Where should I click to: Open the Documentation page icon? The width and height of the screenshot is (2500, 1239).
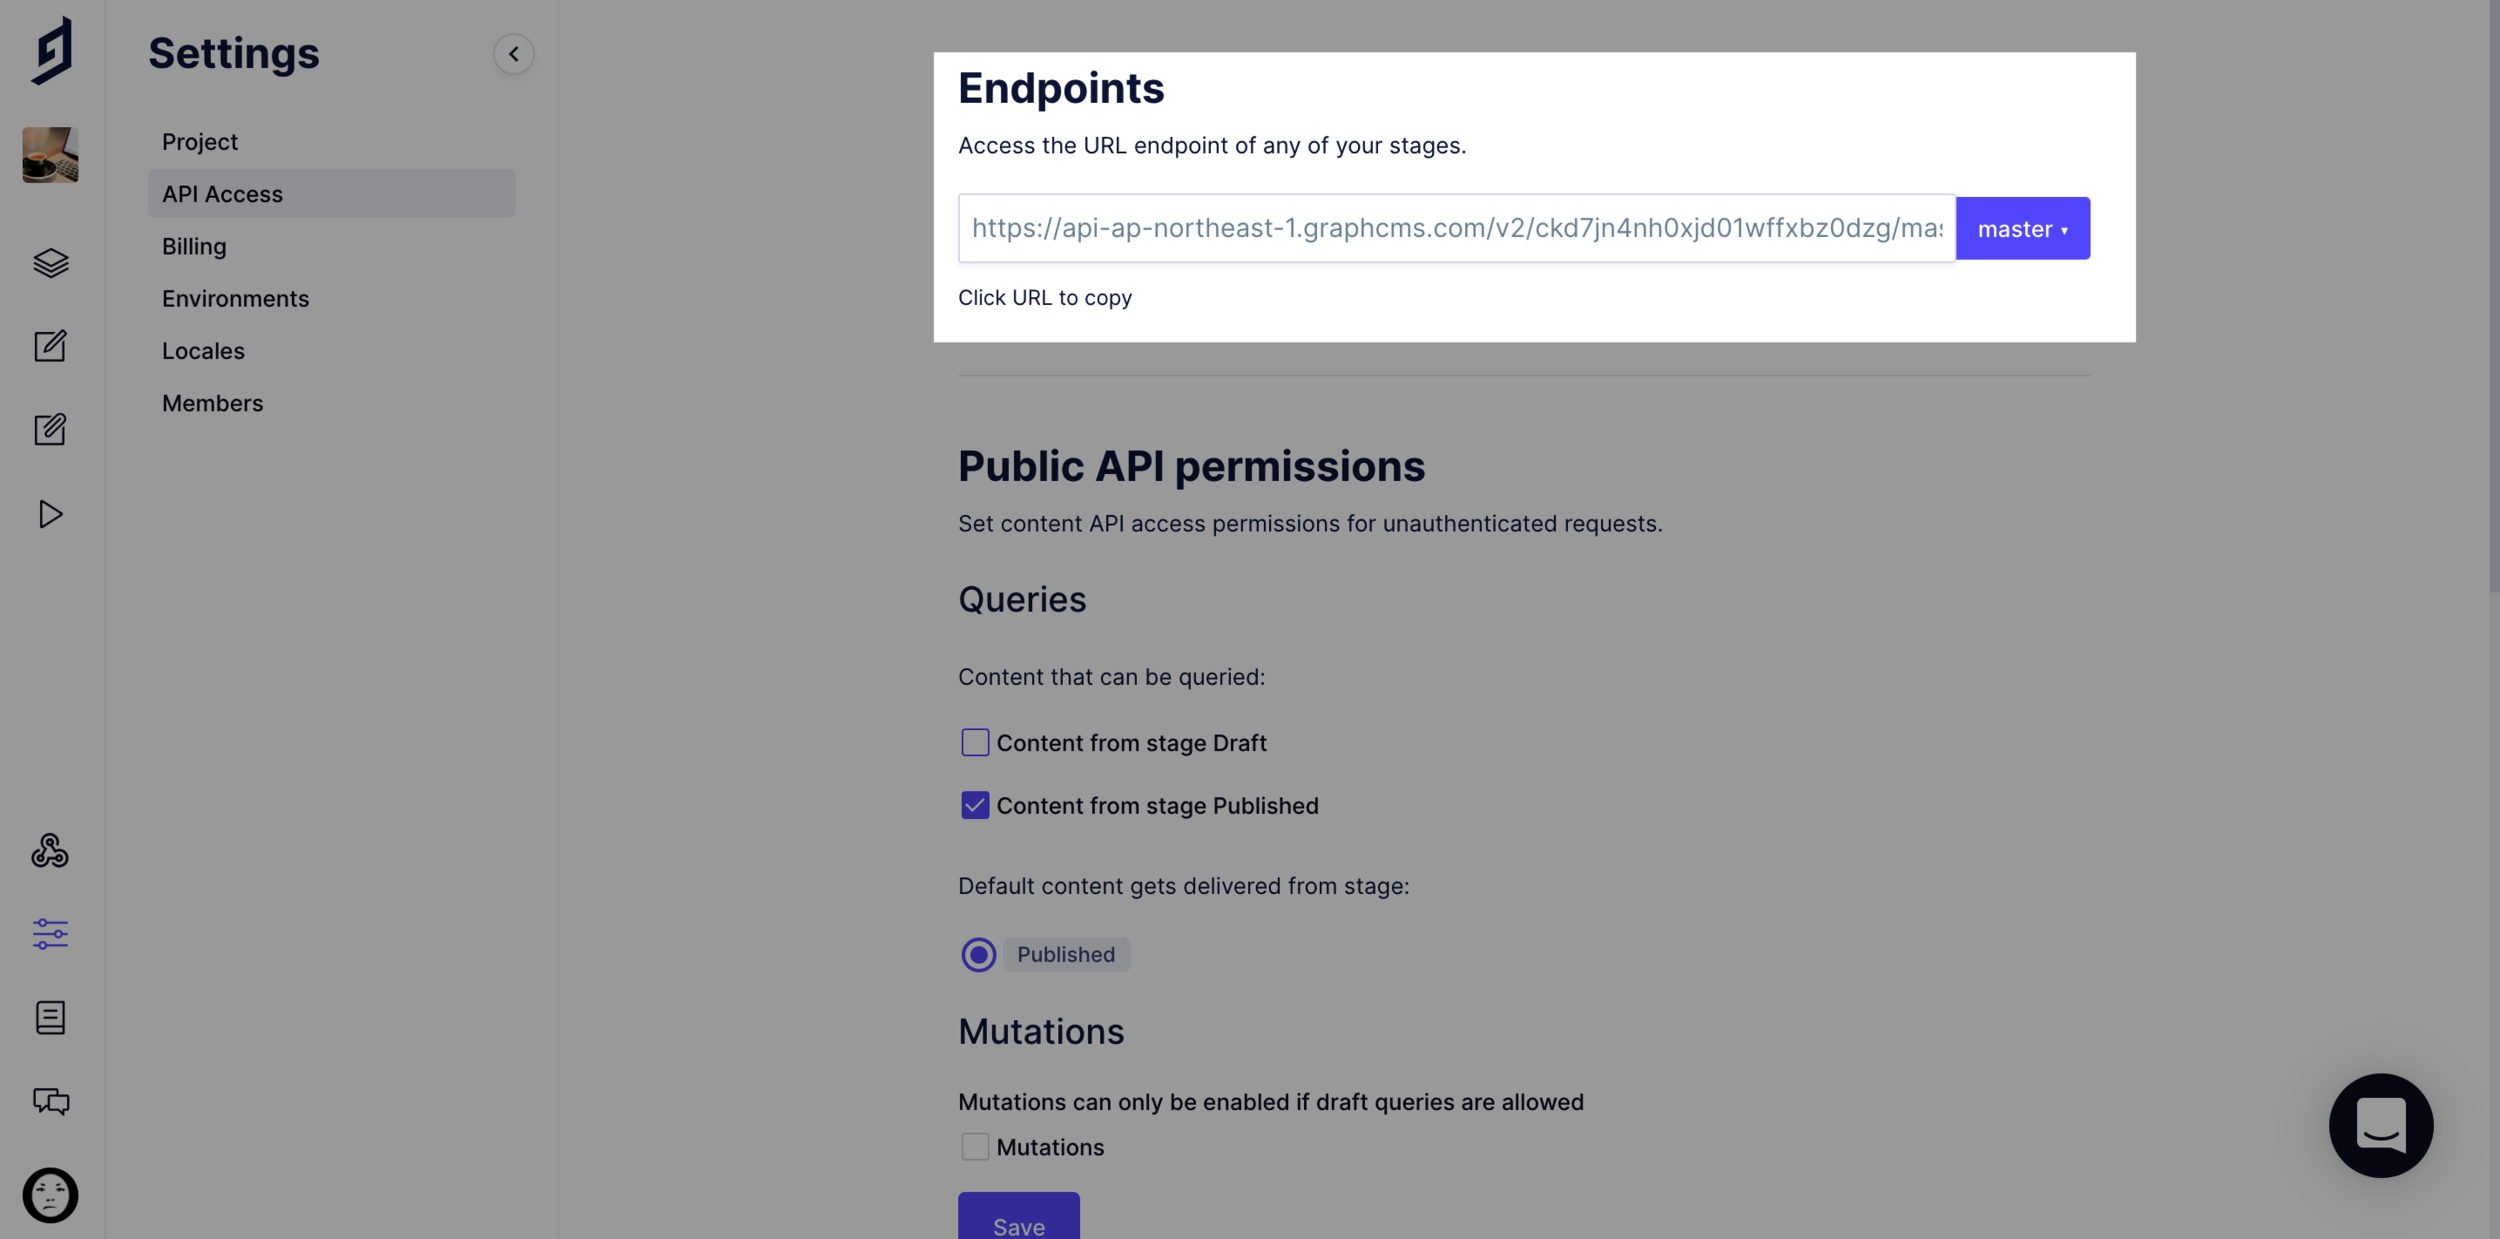[50, 1017]
